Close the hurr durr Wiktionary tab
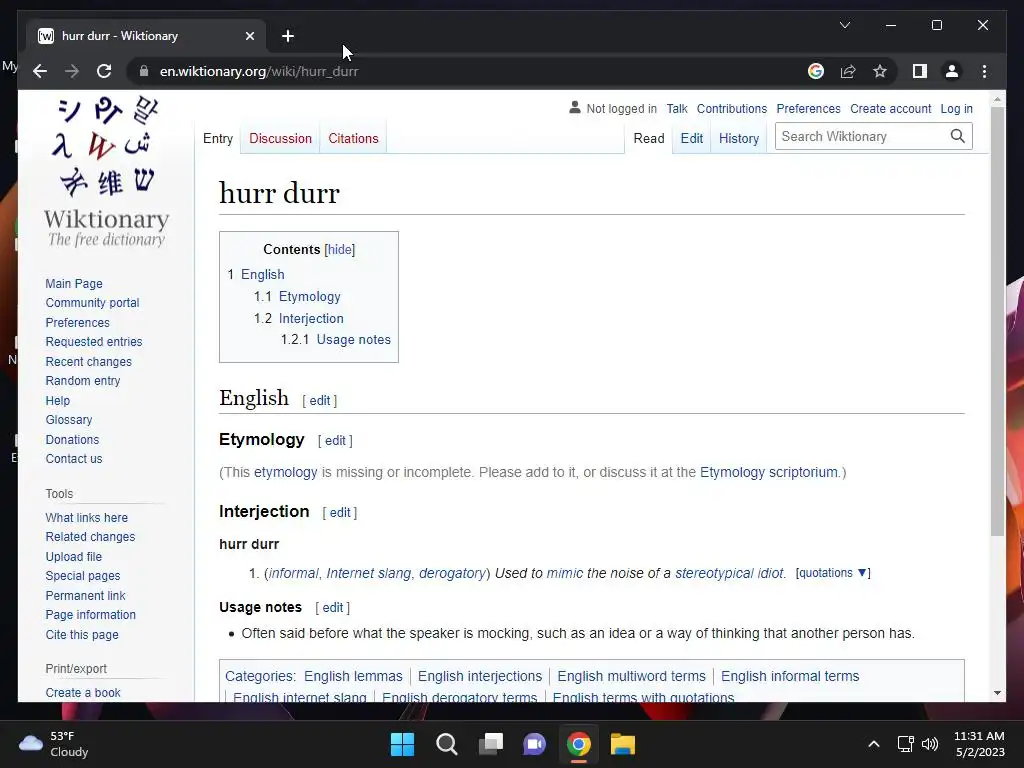 (x=249, y=36)
